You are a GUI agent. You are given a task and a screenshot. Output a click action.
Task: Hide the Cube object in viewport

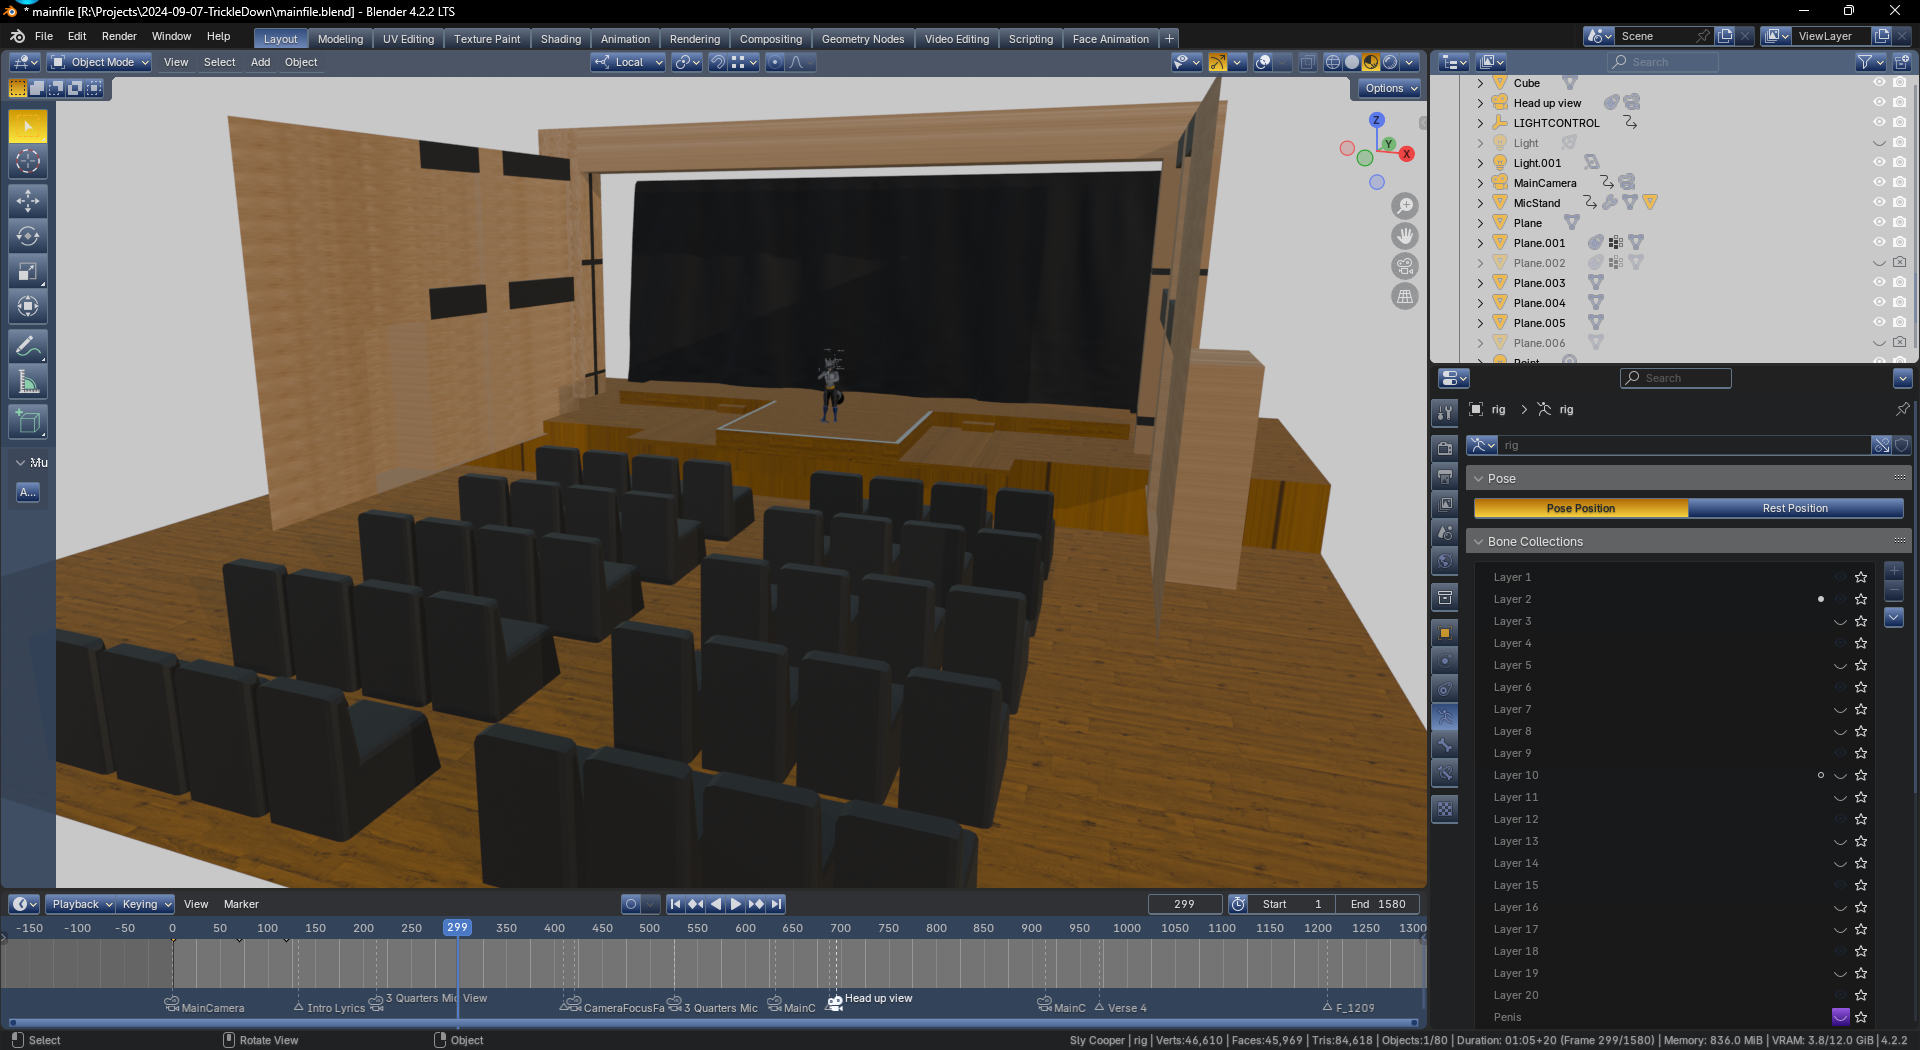point(1879,83)
